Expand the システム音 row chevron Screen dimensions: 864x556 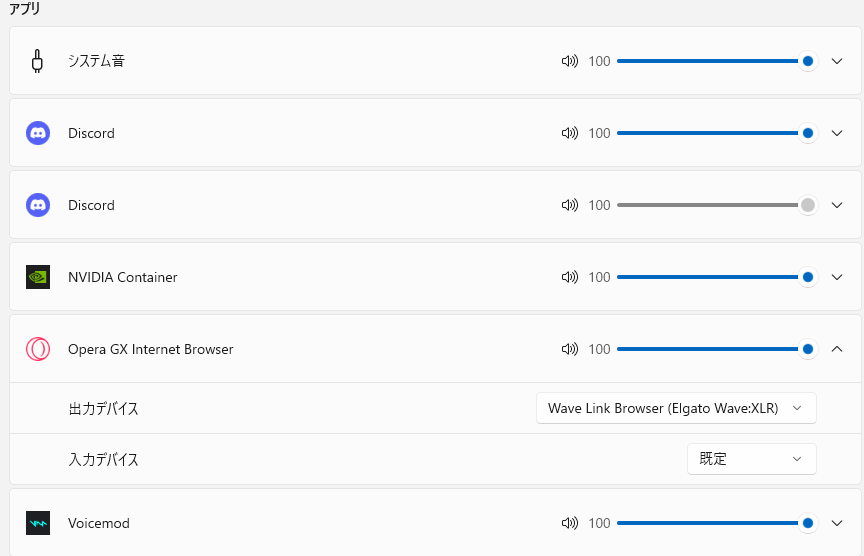pyautogui.click(x=837, y=61)
